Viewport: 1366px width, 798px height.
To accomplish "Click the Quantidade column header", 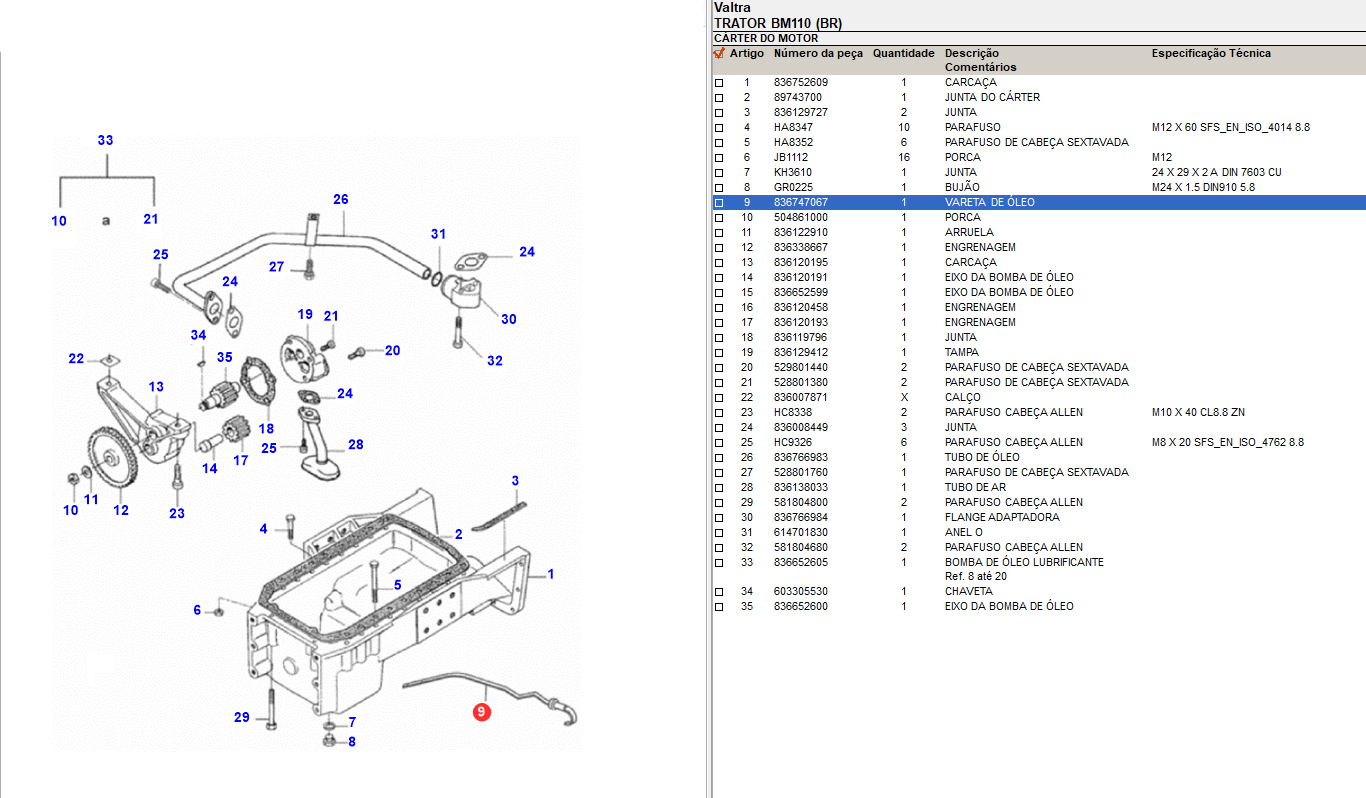I will 903,53.
